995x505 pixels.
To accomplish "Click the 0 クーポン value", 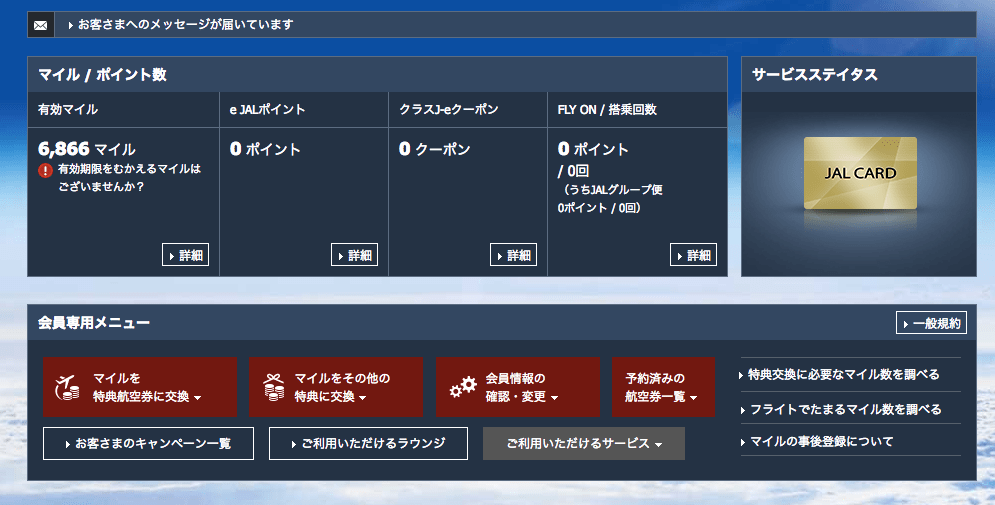I will [435, 149].
